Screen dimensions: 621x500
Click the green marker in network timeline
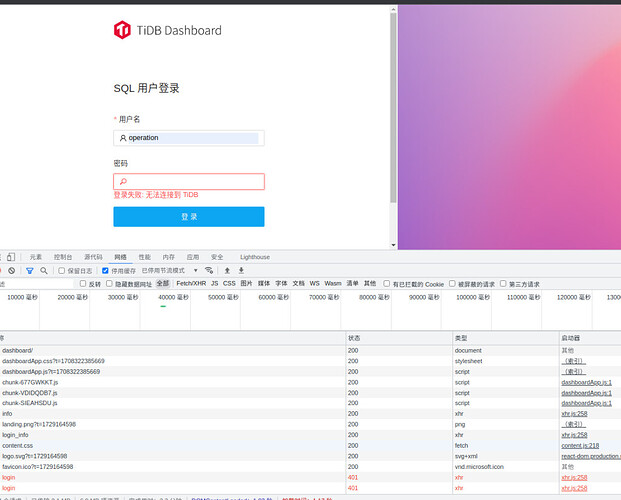coord(163,306)
